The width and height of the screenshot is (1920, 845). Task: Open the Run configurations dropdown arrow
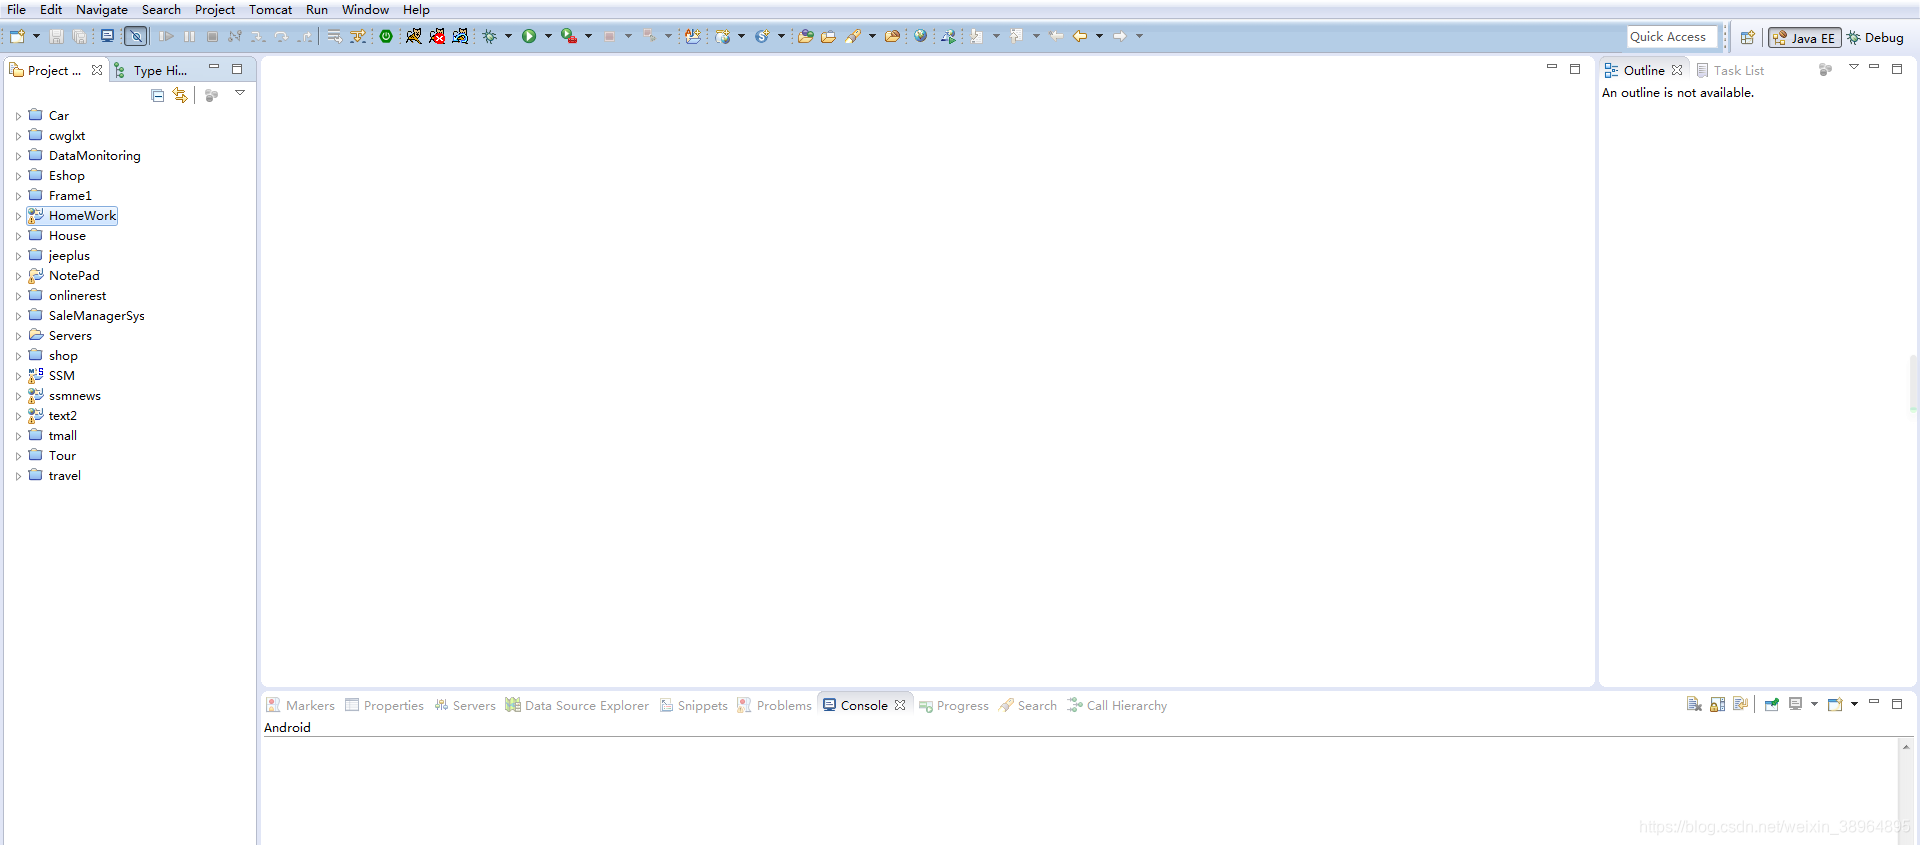tap(548, 36)
